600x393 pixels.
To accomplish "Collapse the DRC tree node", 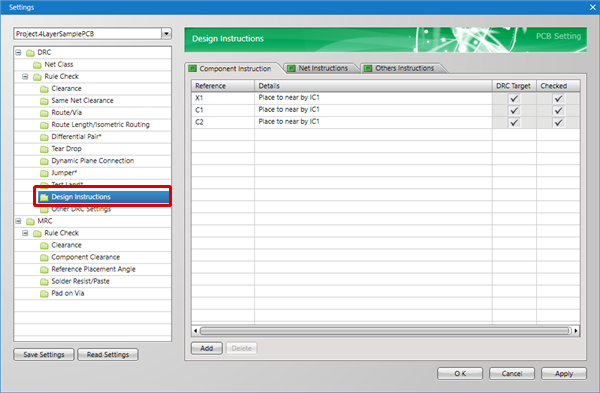I will [x=18, y=52].
